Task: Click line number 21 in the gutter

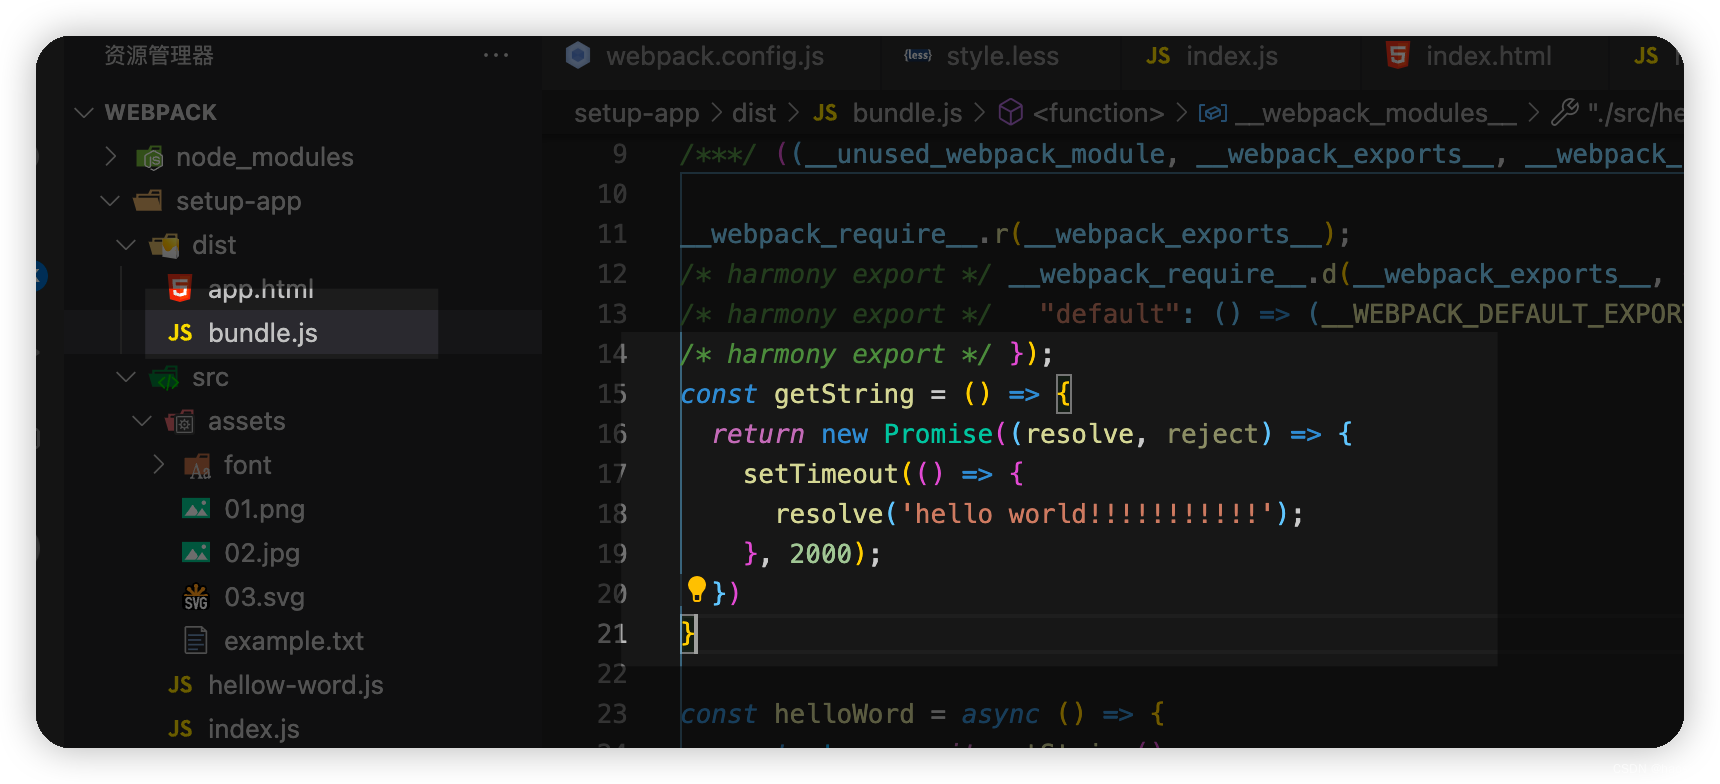Action: 612,634
